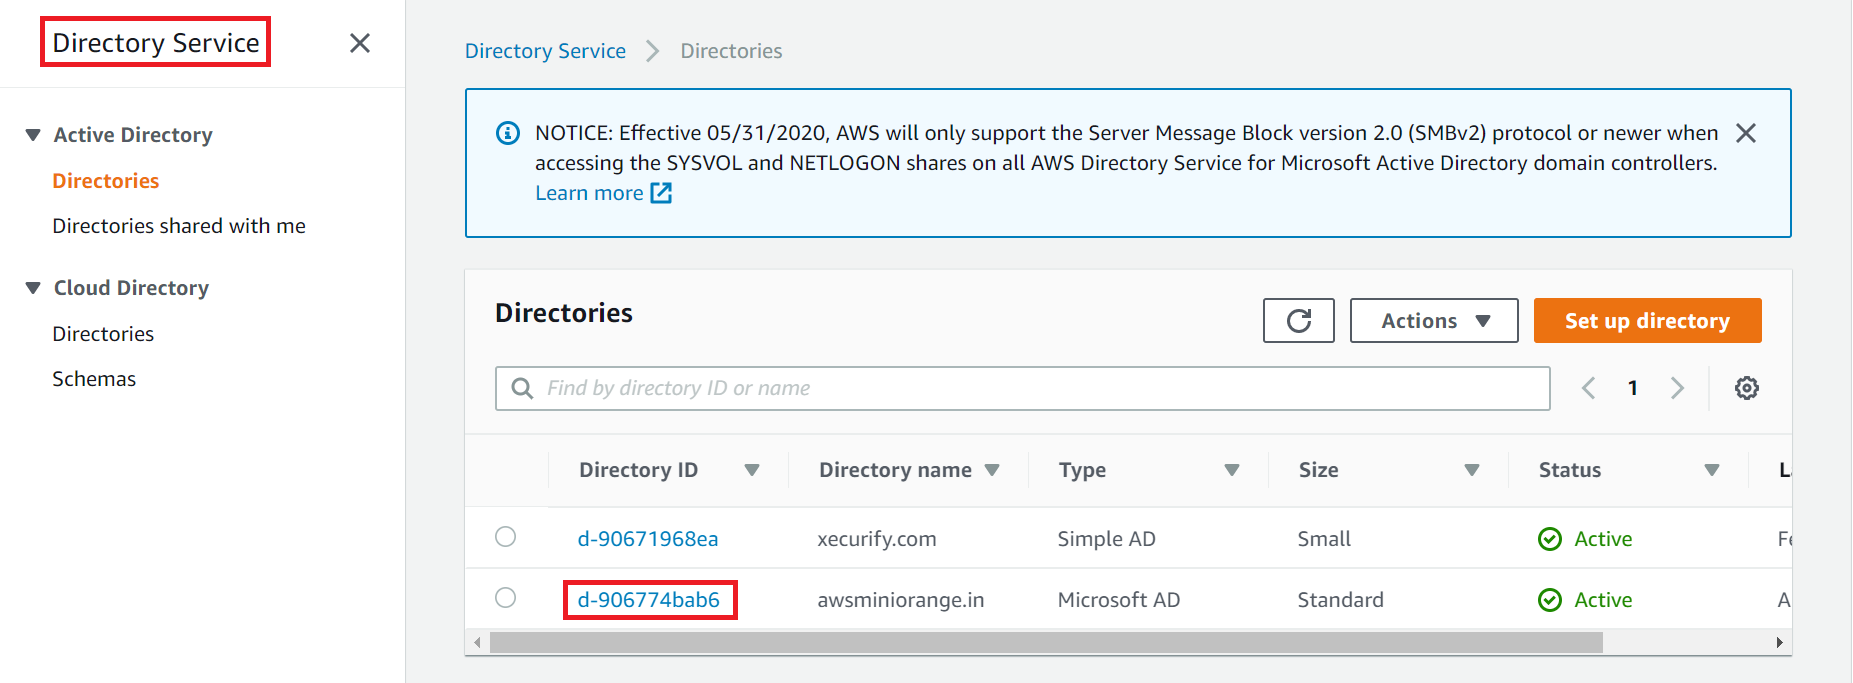Click Active status icon for awsminiorange.in

point(1550,600)
